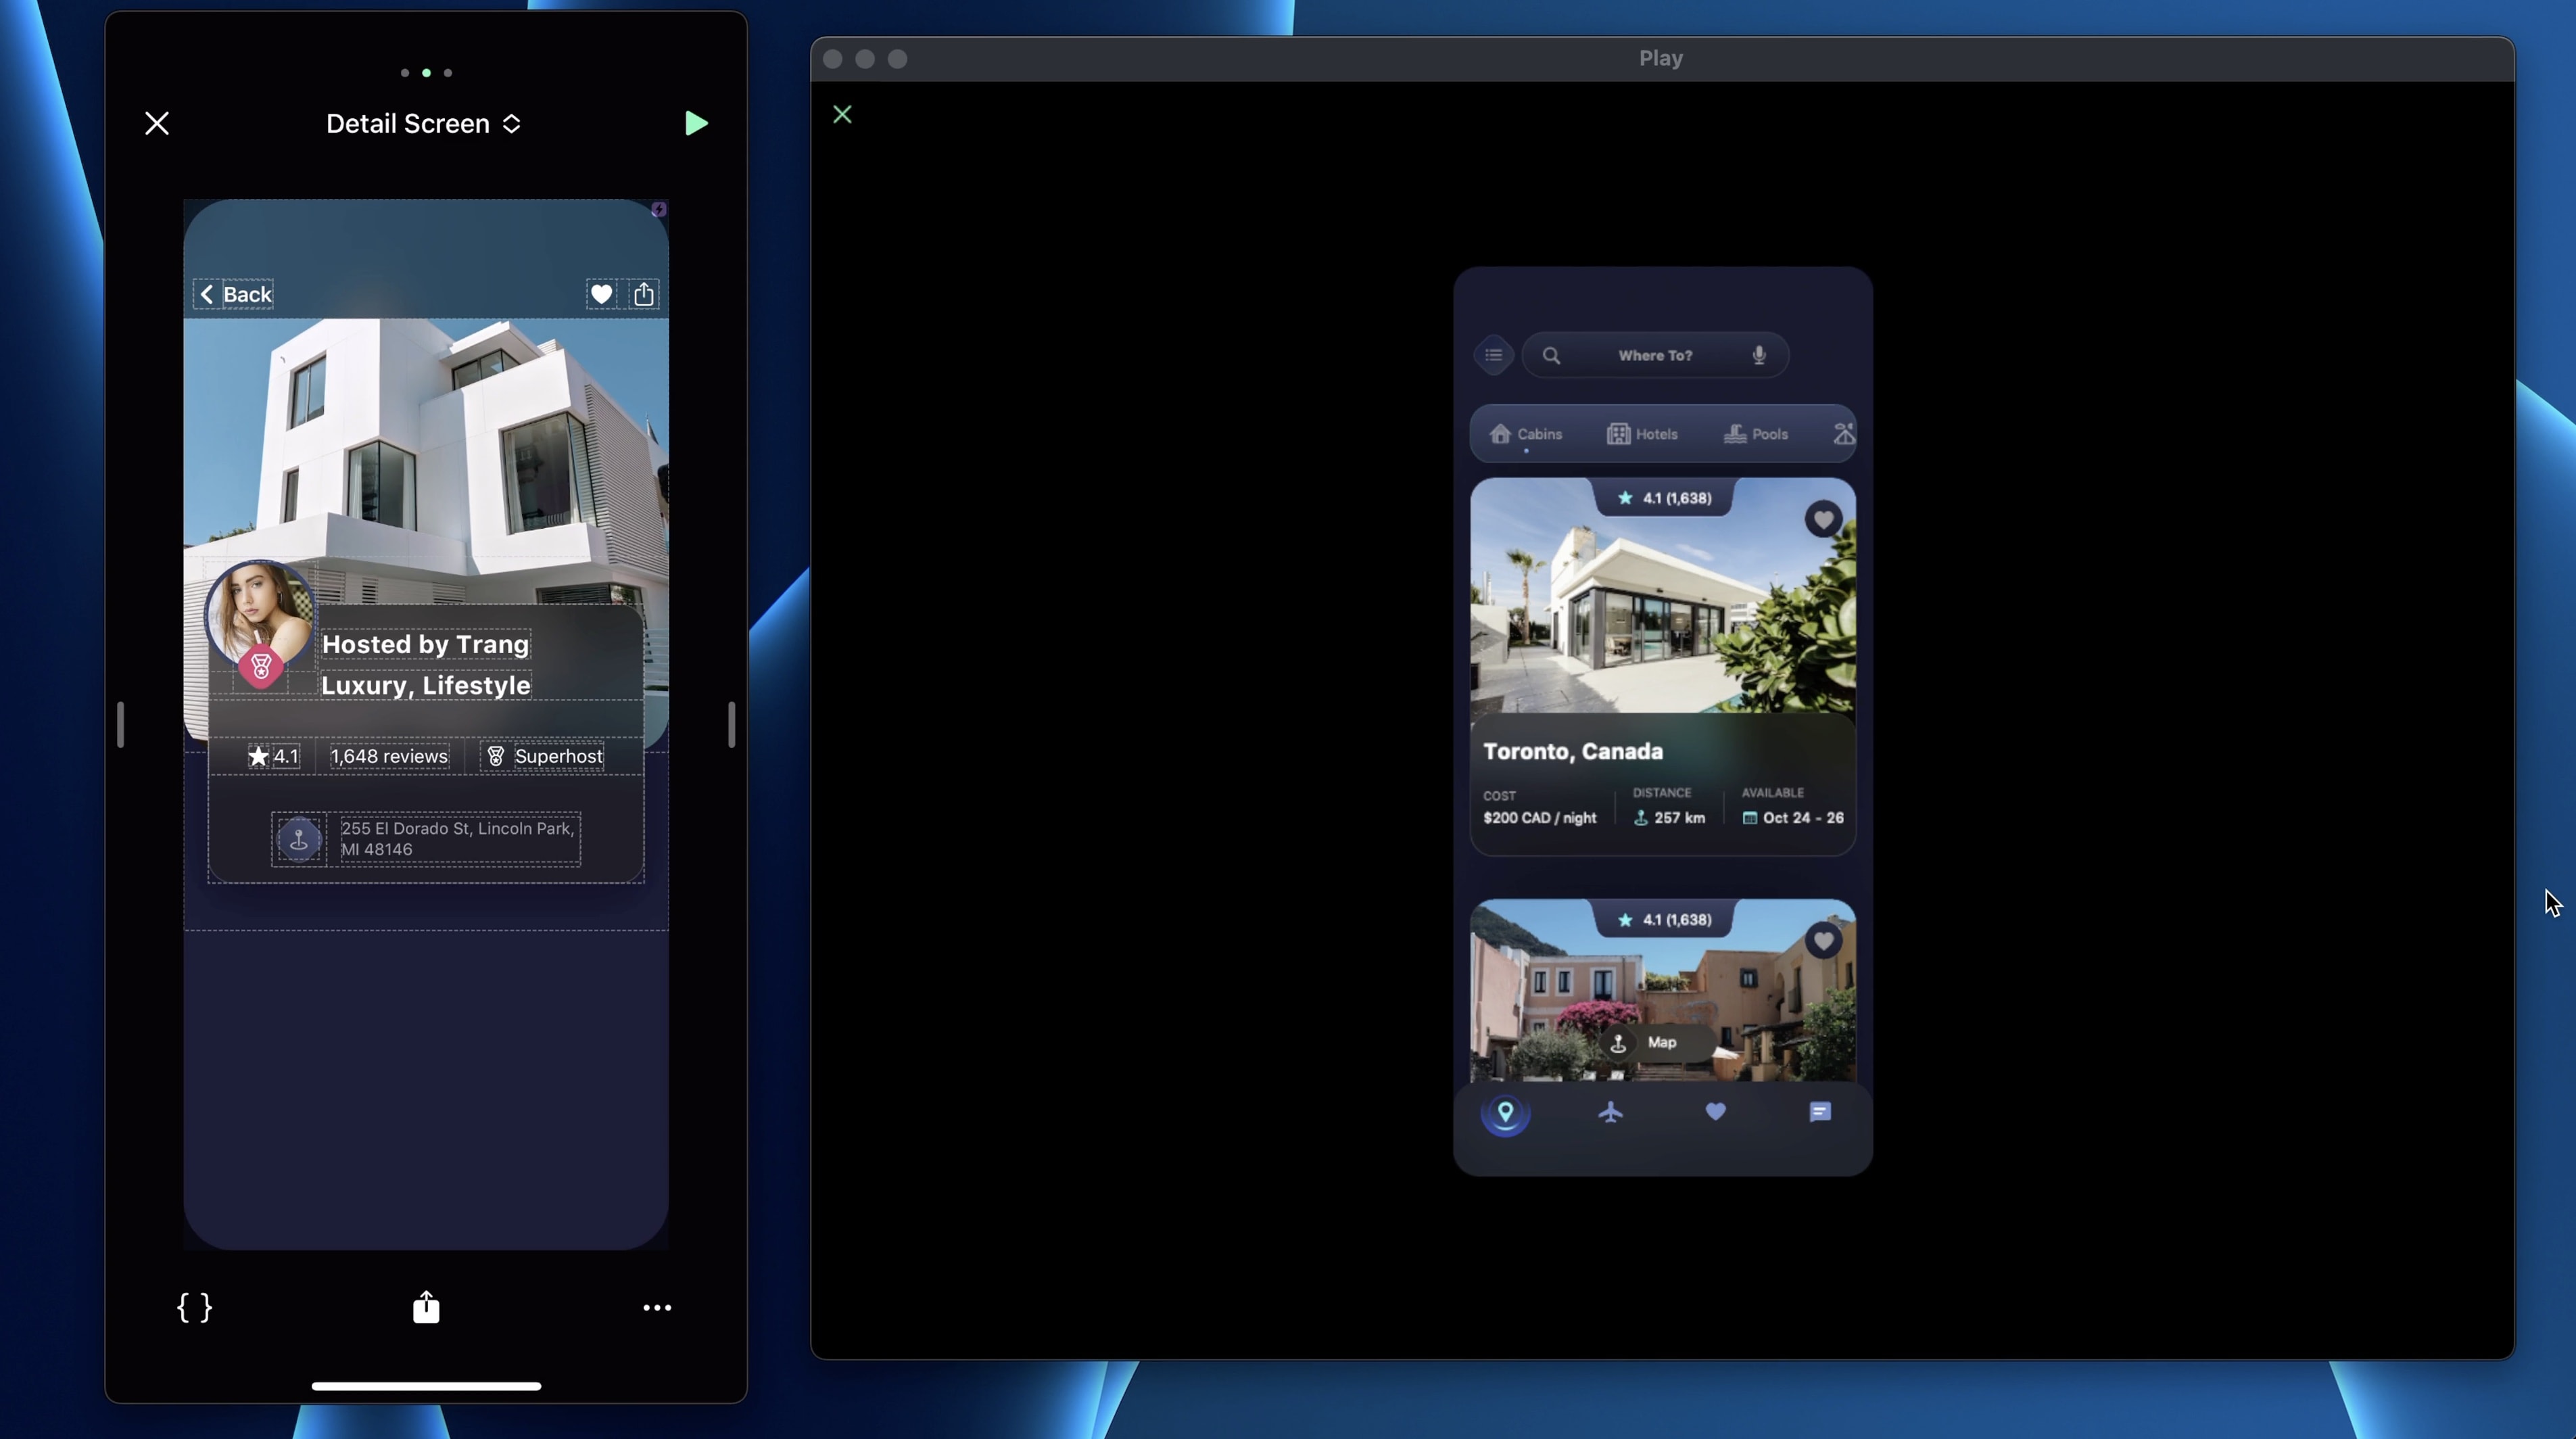Image resolution: width=2576 pixels, height=1439 pixels.
Task: Click the share icon next to heart
Action: [x=644, y=294]
